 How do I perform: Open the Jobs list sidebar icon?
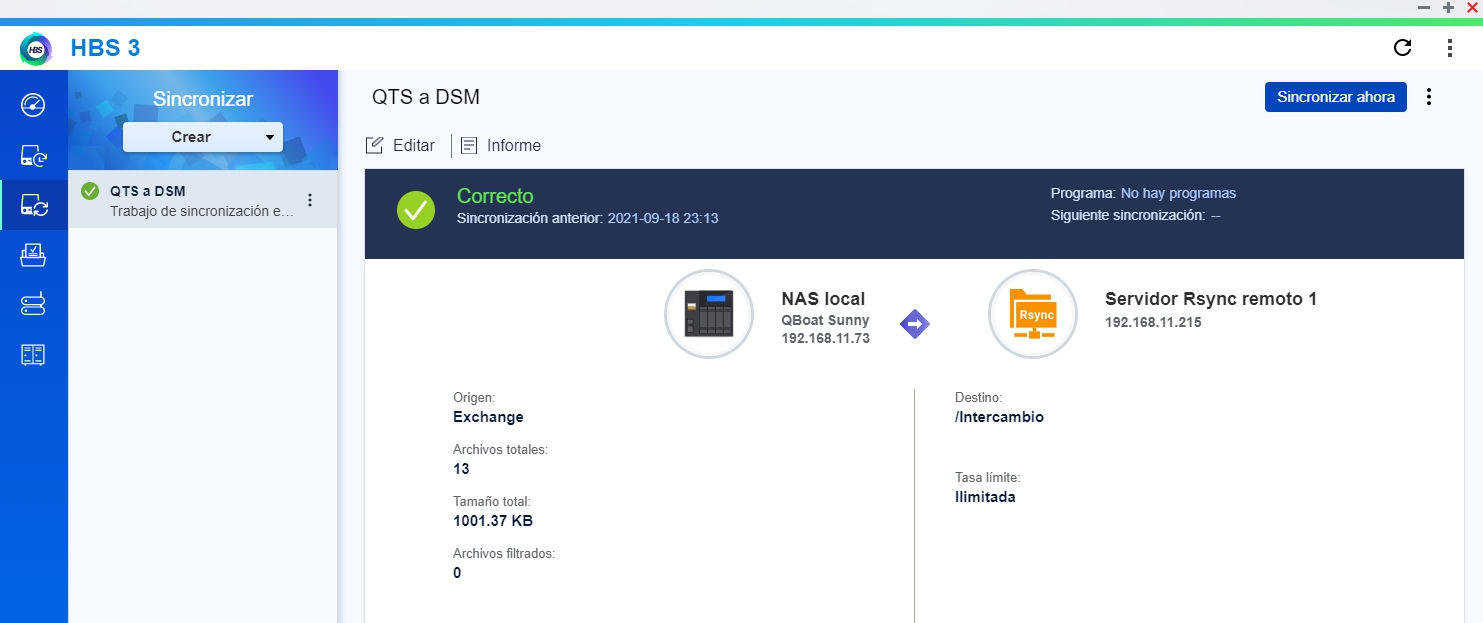(x=33, y=256)
